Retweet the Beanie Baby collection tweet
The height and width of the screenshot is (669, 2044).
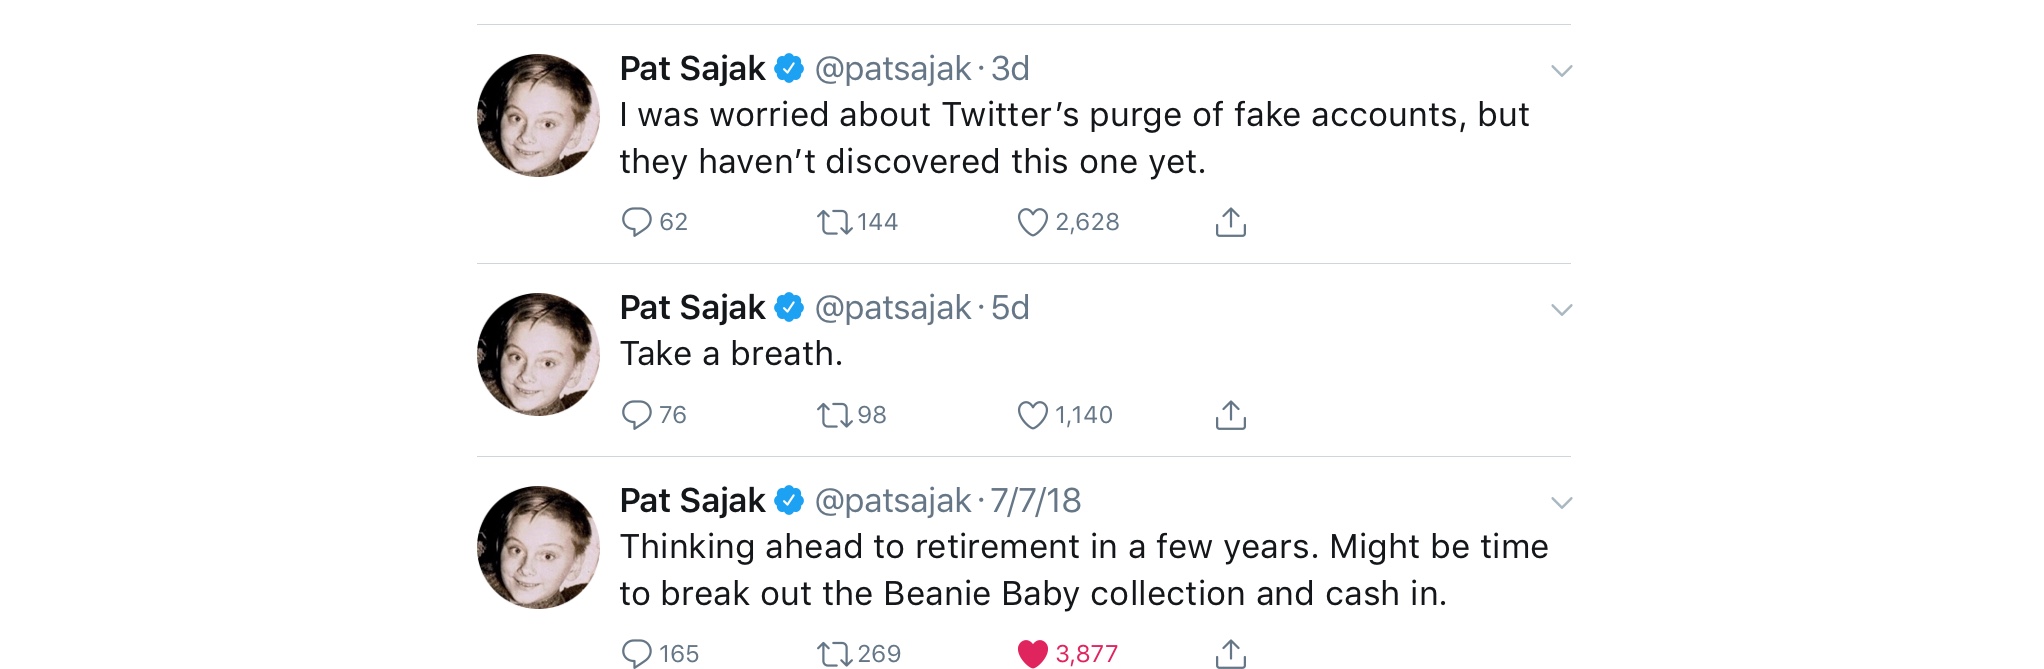pos(834,653)
